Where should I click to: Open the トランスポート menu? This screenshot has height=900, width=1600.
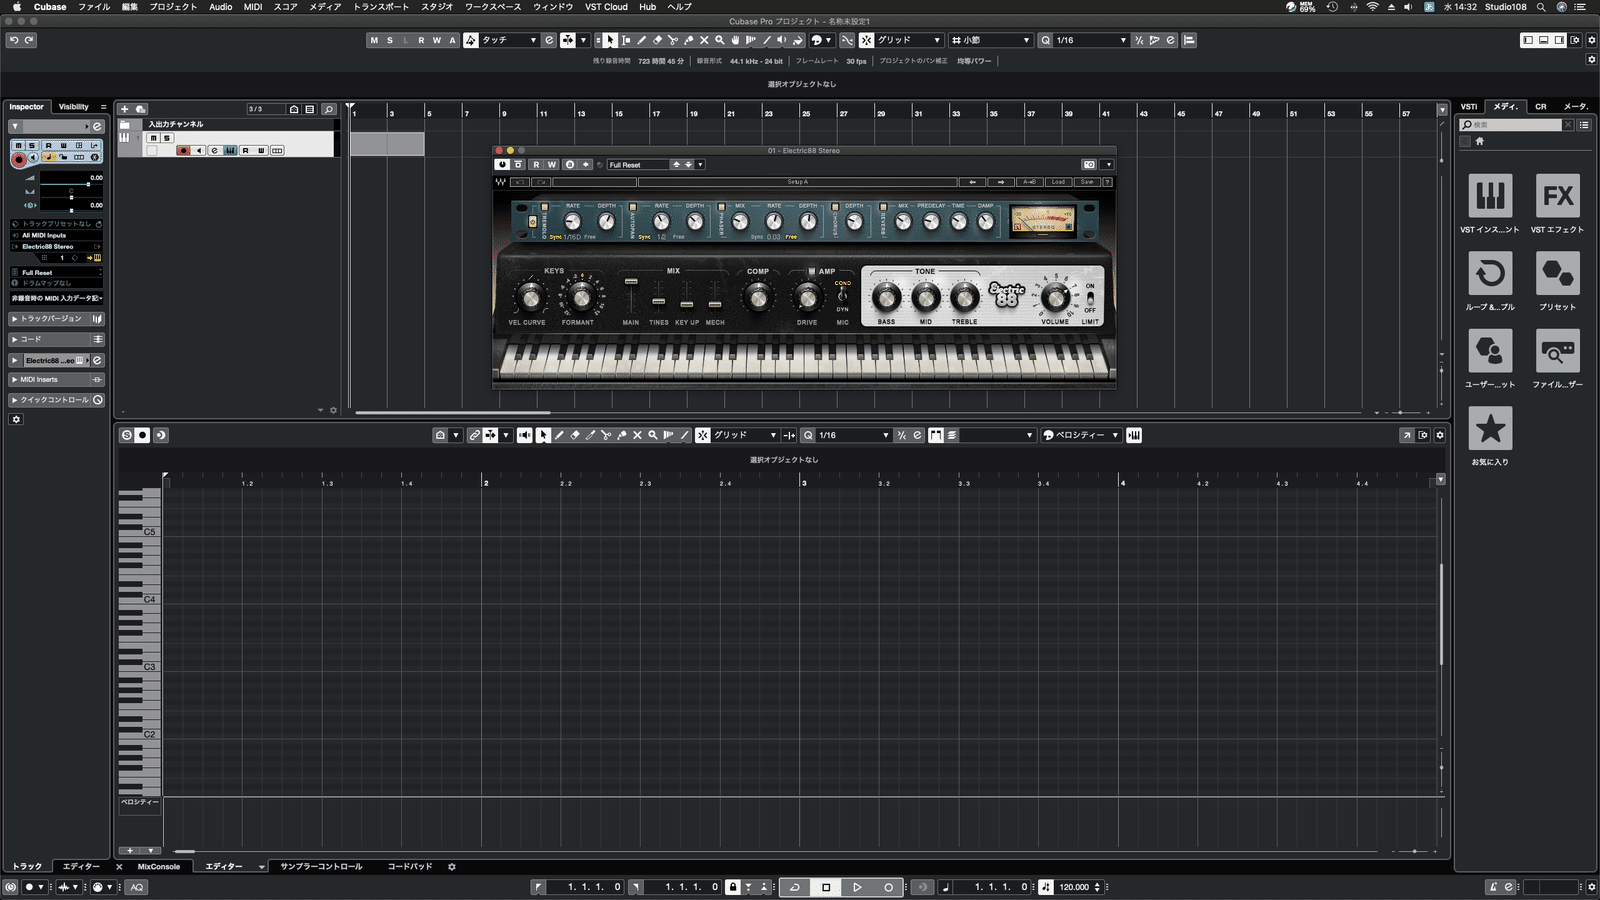(381, 7)
